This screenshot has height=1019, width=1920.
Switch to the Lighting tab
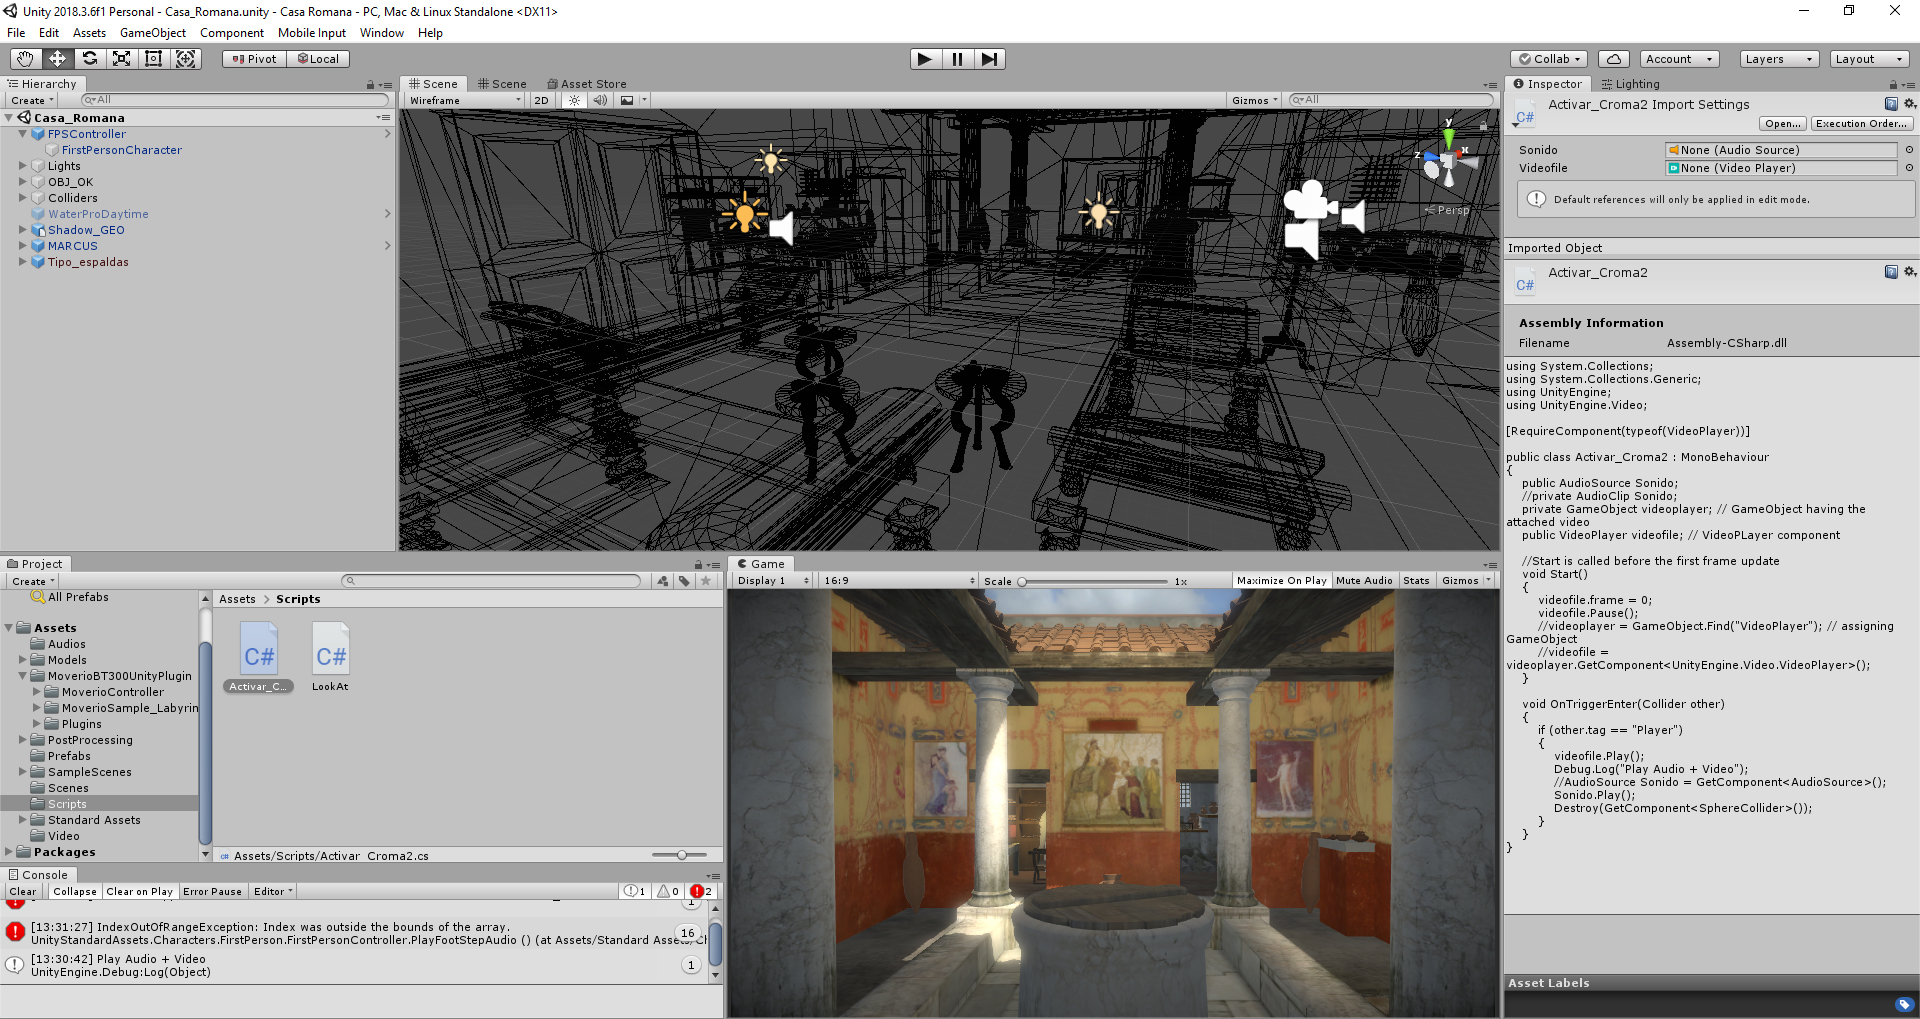(x=1636, y=84)
